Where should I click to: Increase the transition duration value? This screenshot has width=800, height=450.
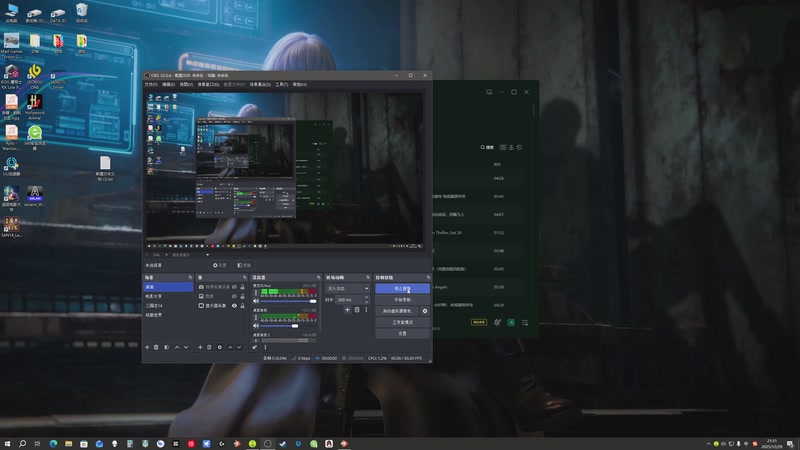point(366,297)
